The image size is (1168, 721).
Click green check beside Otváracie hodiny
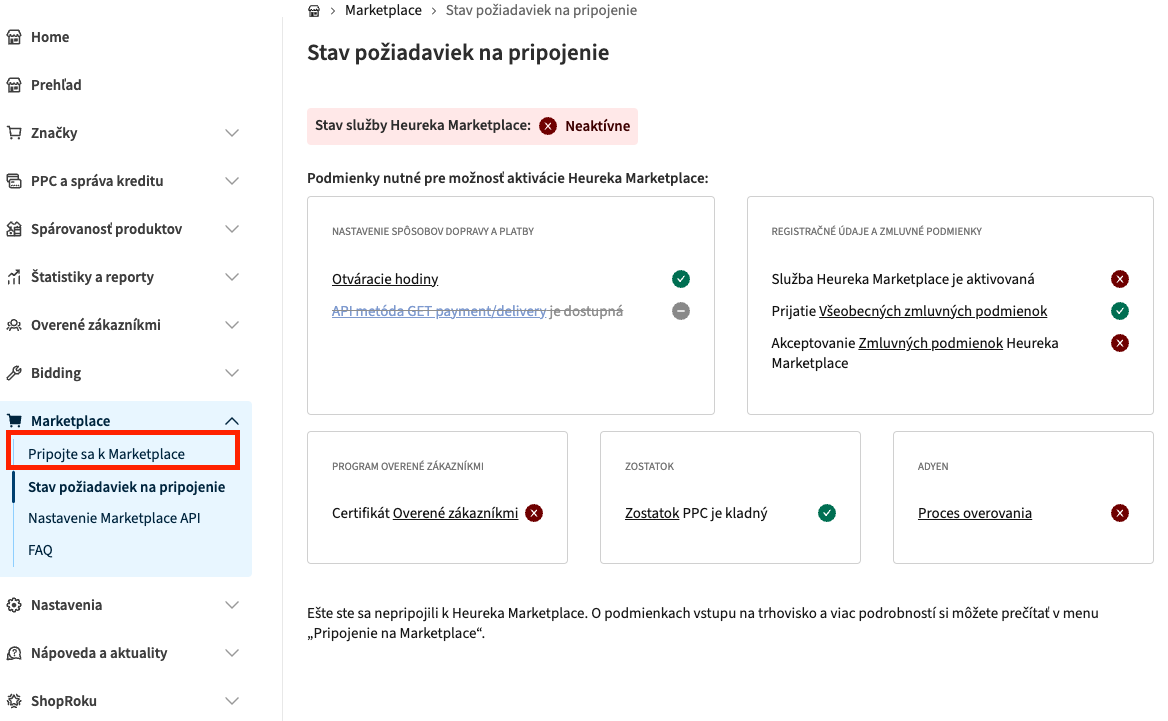[x=681, y=279]
